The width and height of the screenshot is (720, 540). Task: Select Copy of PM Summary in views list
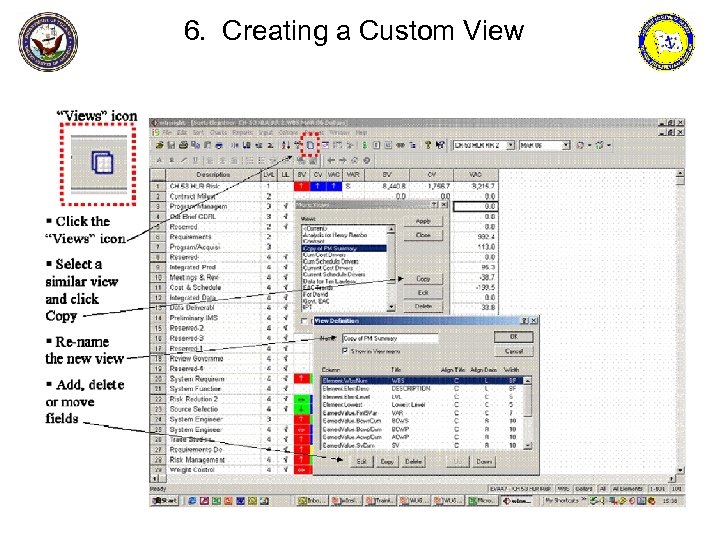(344, 248)
